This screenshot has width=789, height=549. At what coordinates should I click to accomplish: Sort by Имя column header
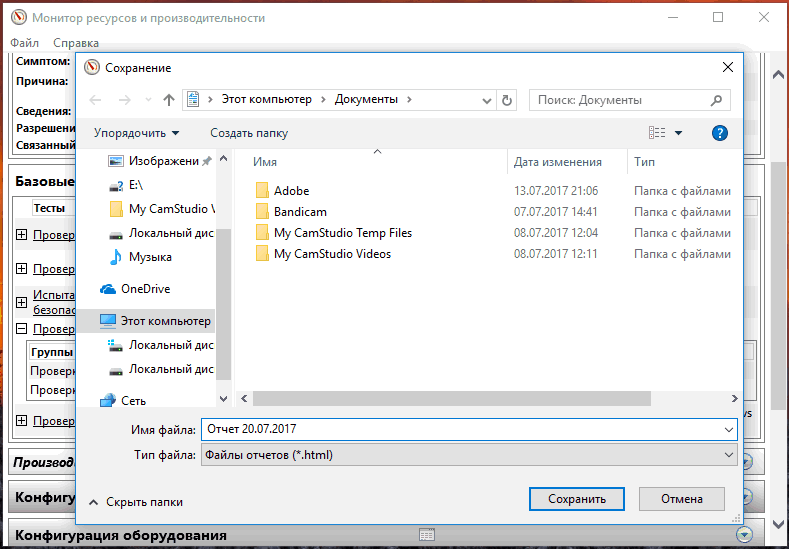(x=265, y=162)
